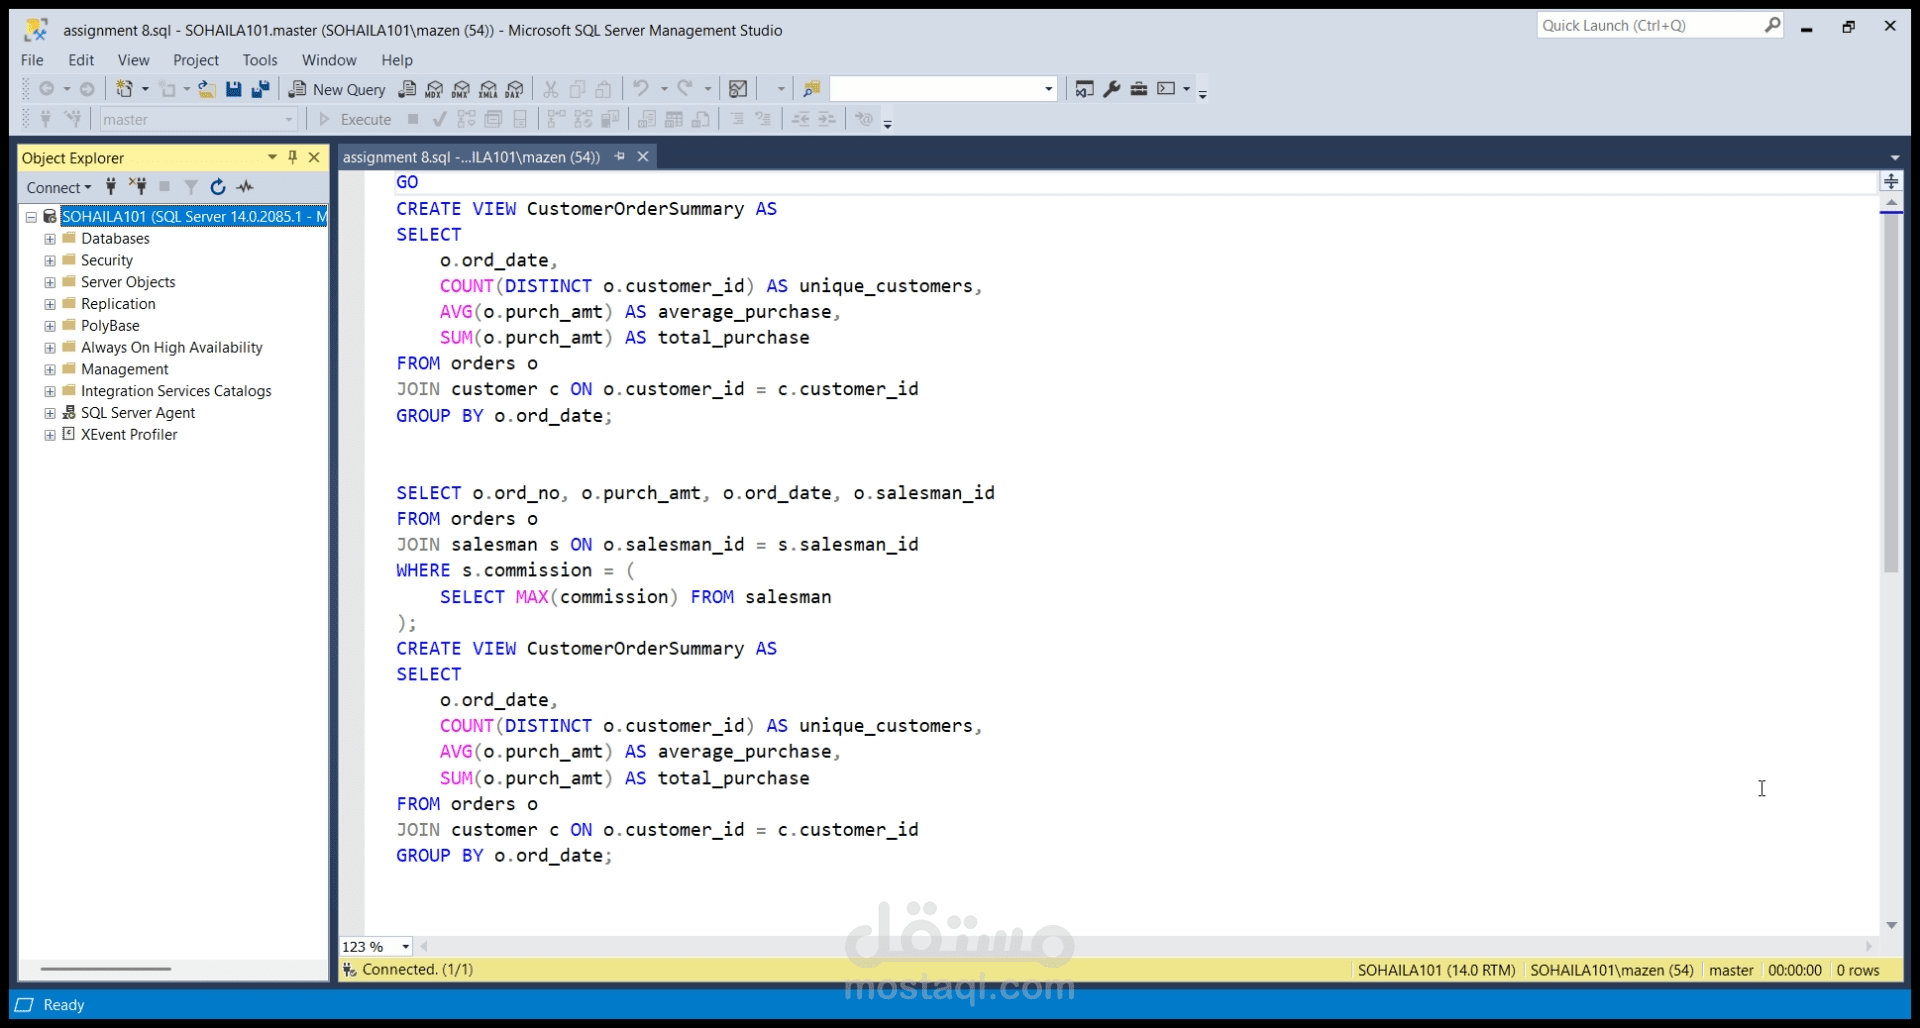Click the Parse checkmark icon

(439, 119)
